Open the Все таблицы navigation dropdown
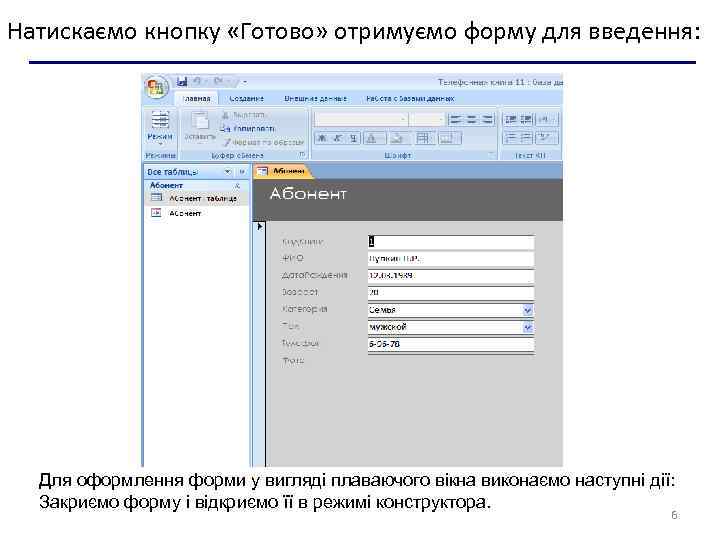The image size is (720, 540). 228,172
